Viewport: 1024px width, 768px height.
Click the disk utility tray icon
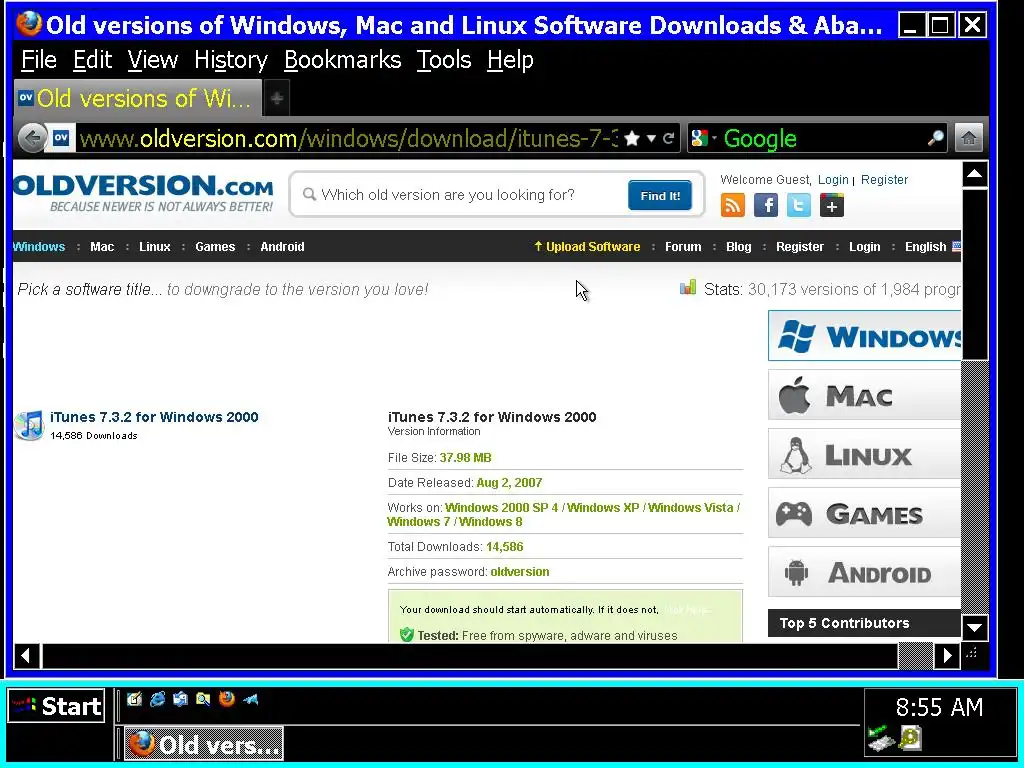(x=910, y=738)
